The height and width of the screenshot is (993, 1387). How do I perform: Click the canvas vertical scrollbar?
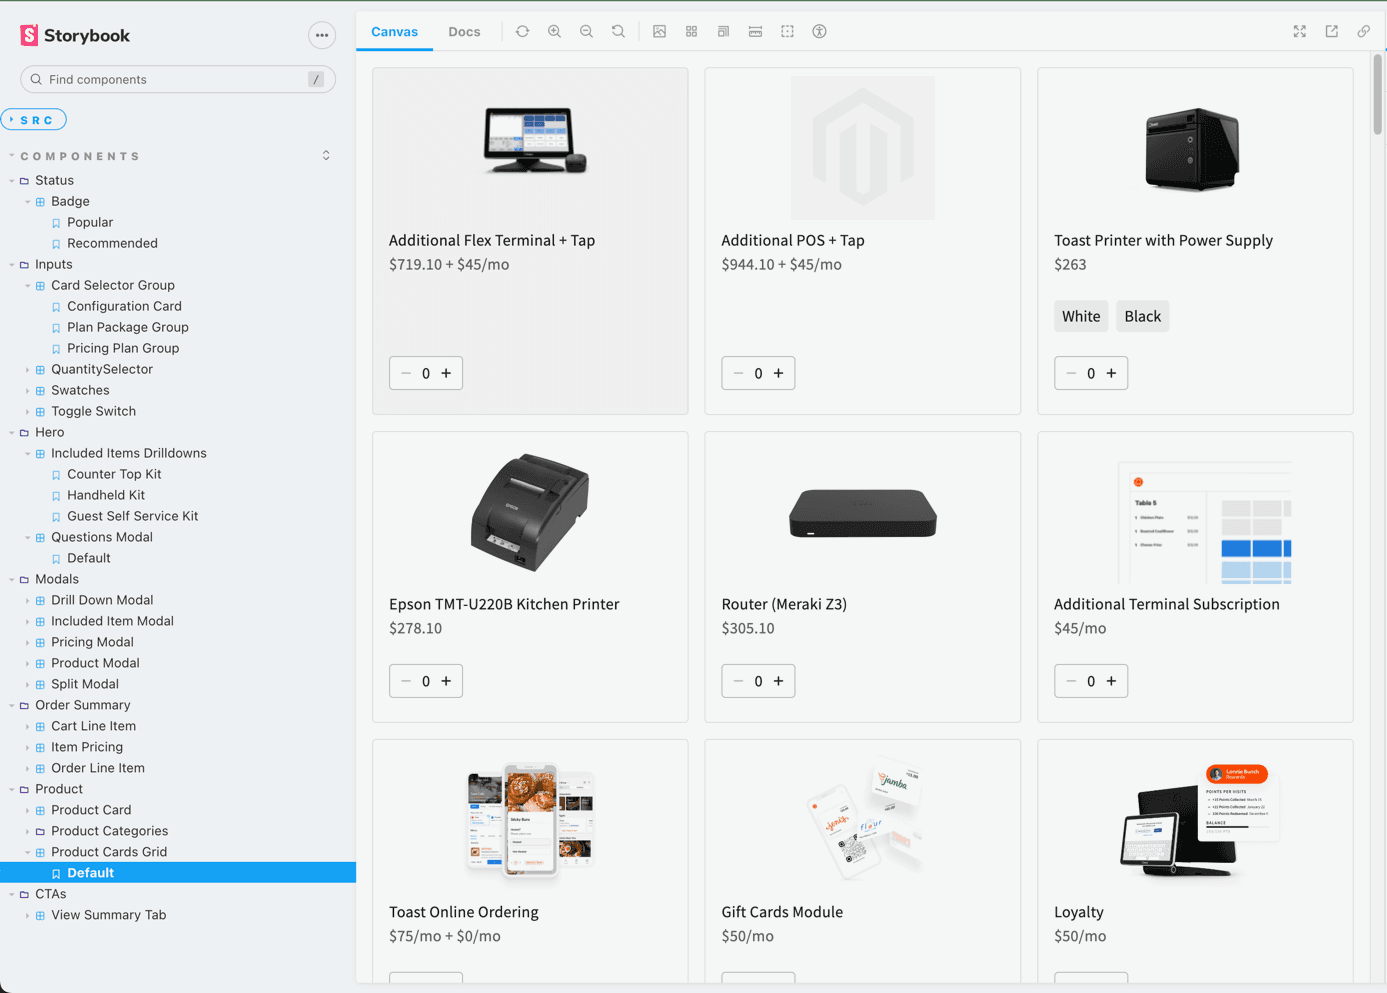coord(1377,95)
